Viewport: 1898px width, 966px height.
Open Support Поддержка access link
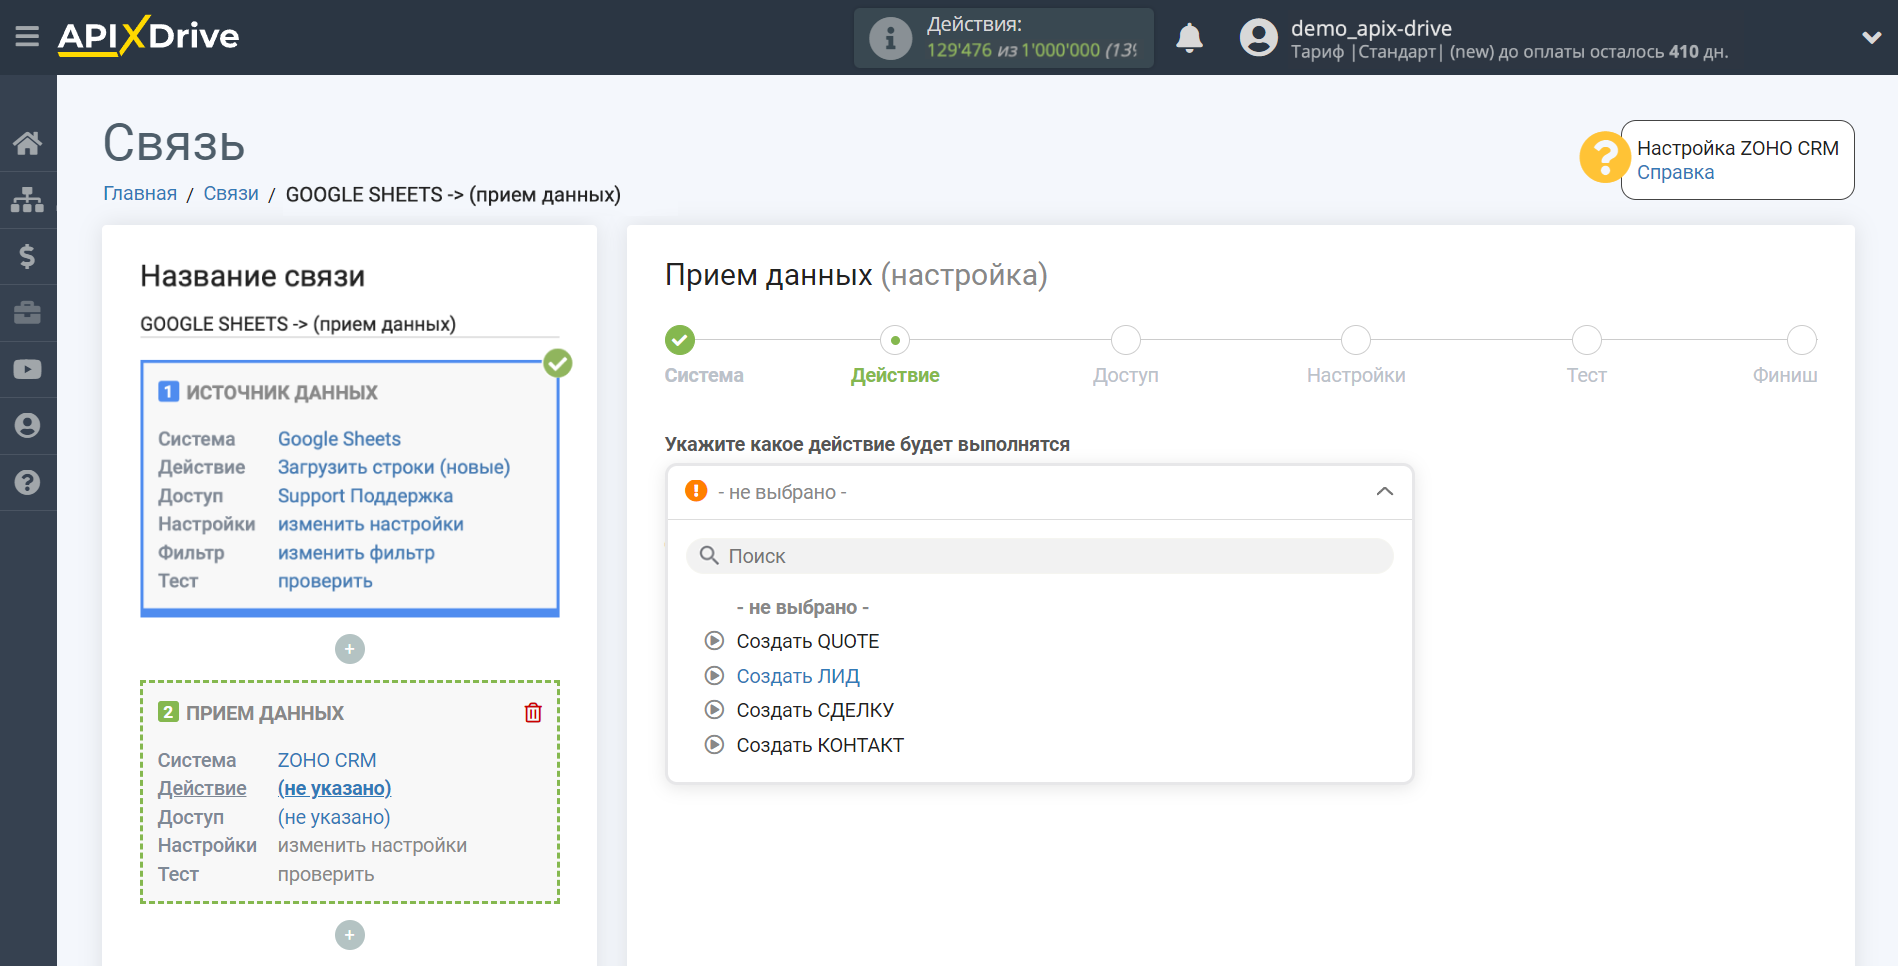[x=365, y=496]
